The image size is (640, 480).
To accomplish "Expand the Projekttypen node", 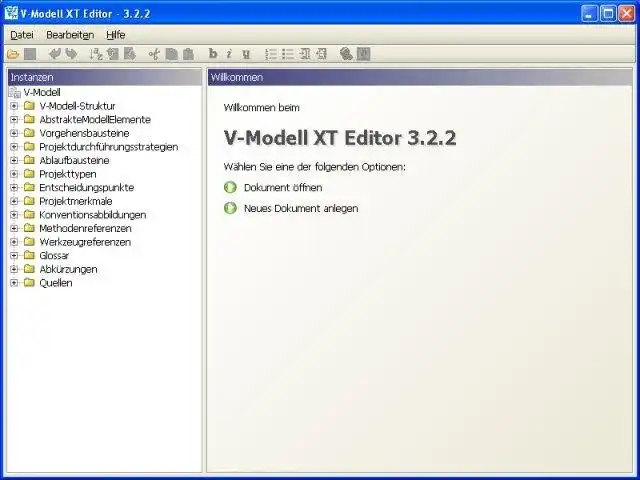I will point(14,174).
